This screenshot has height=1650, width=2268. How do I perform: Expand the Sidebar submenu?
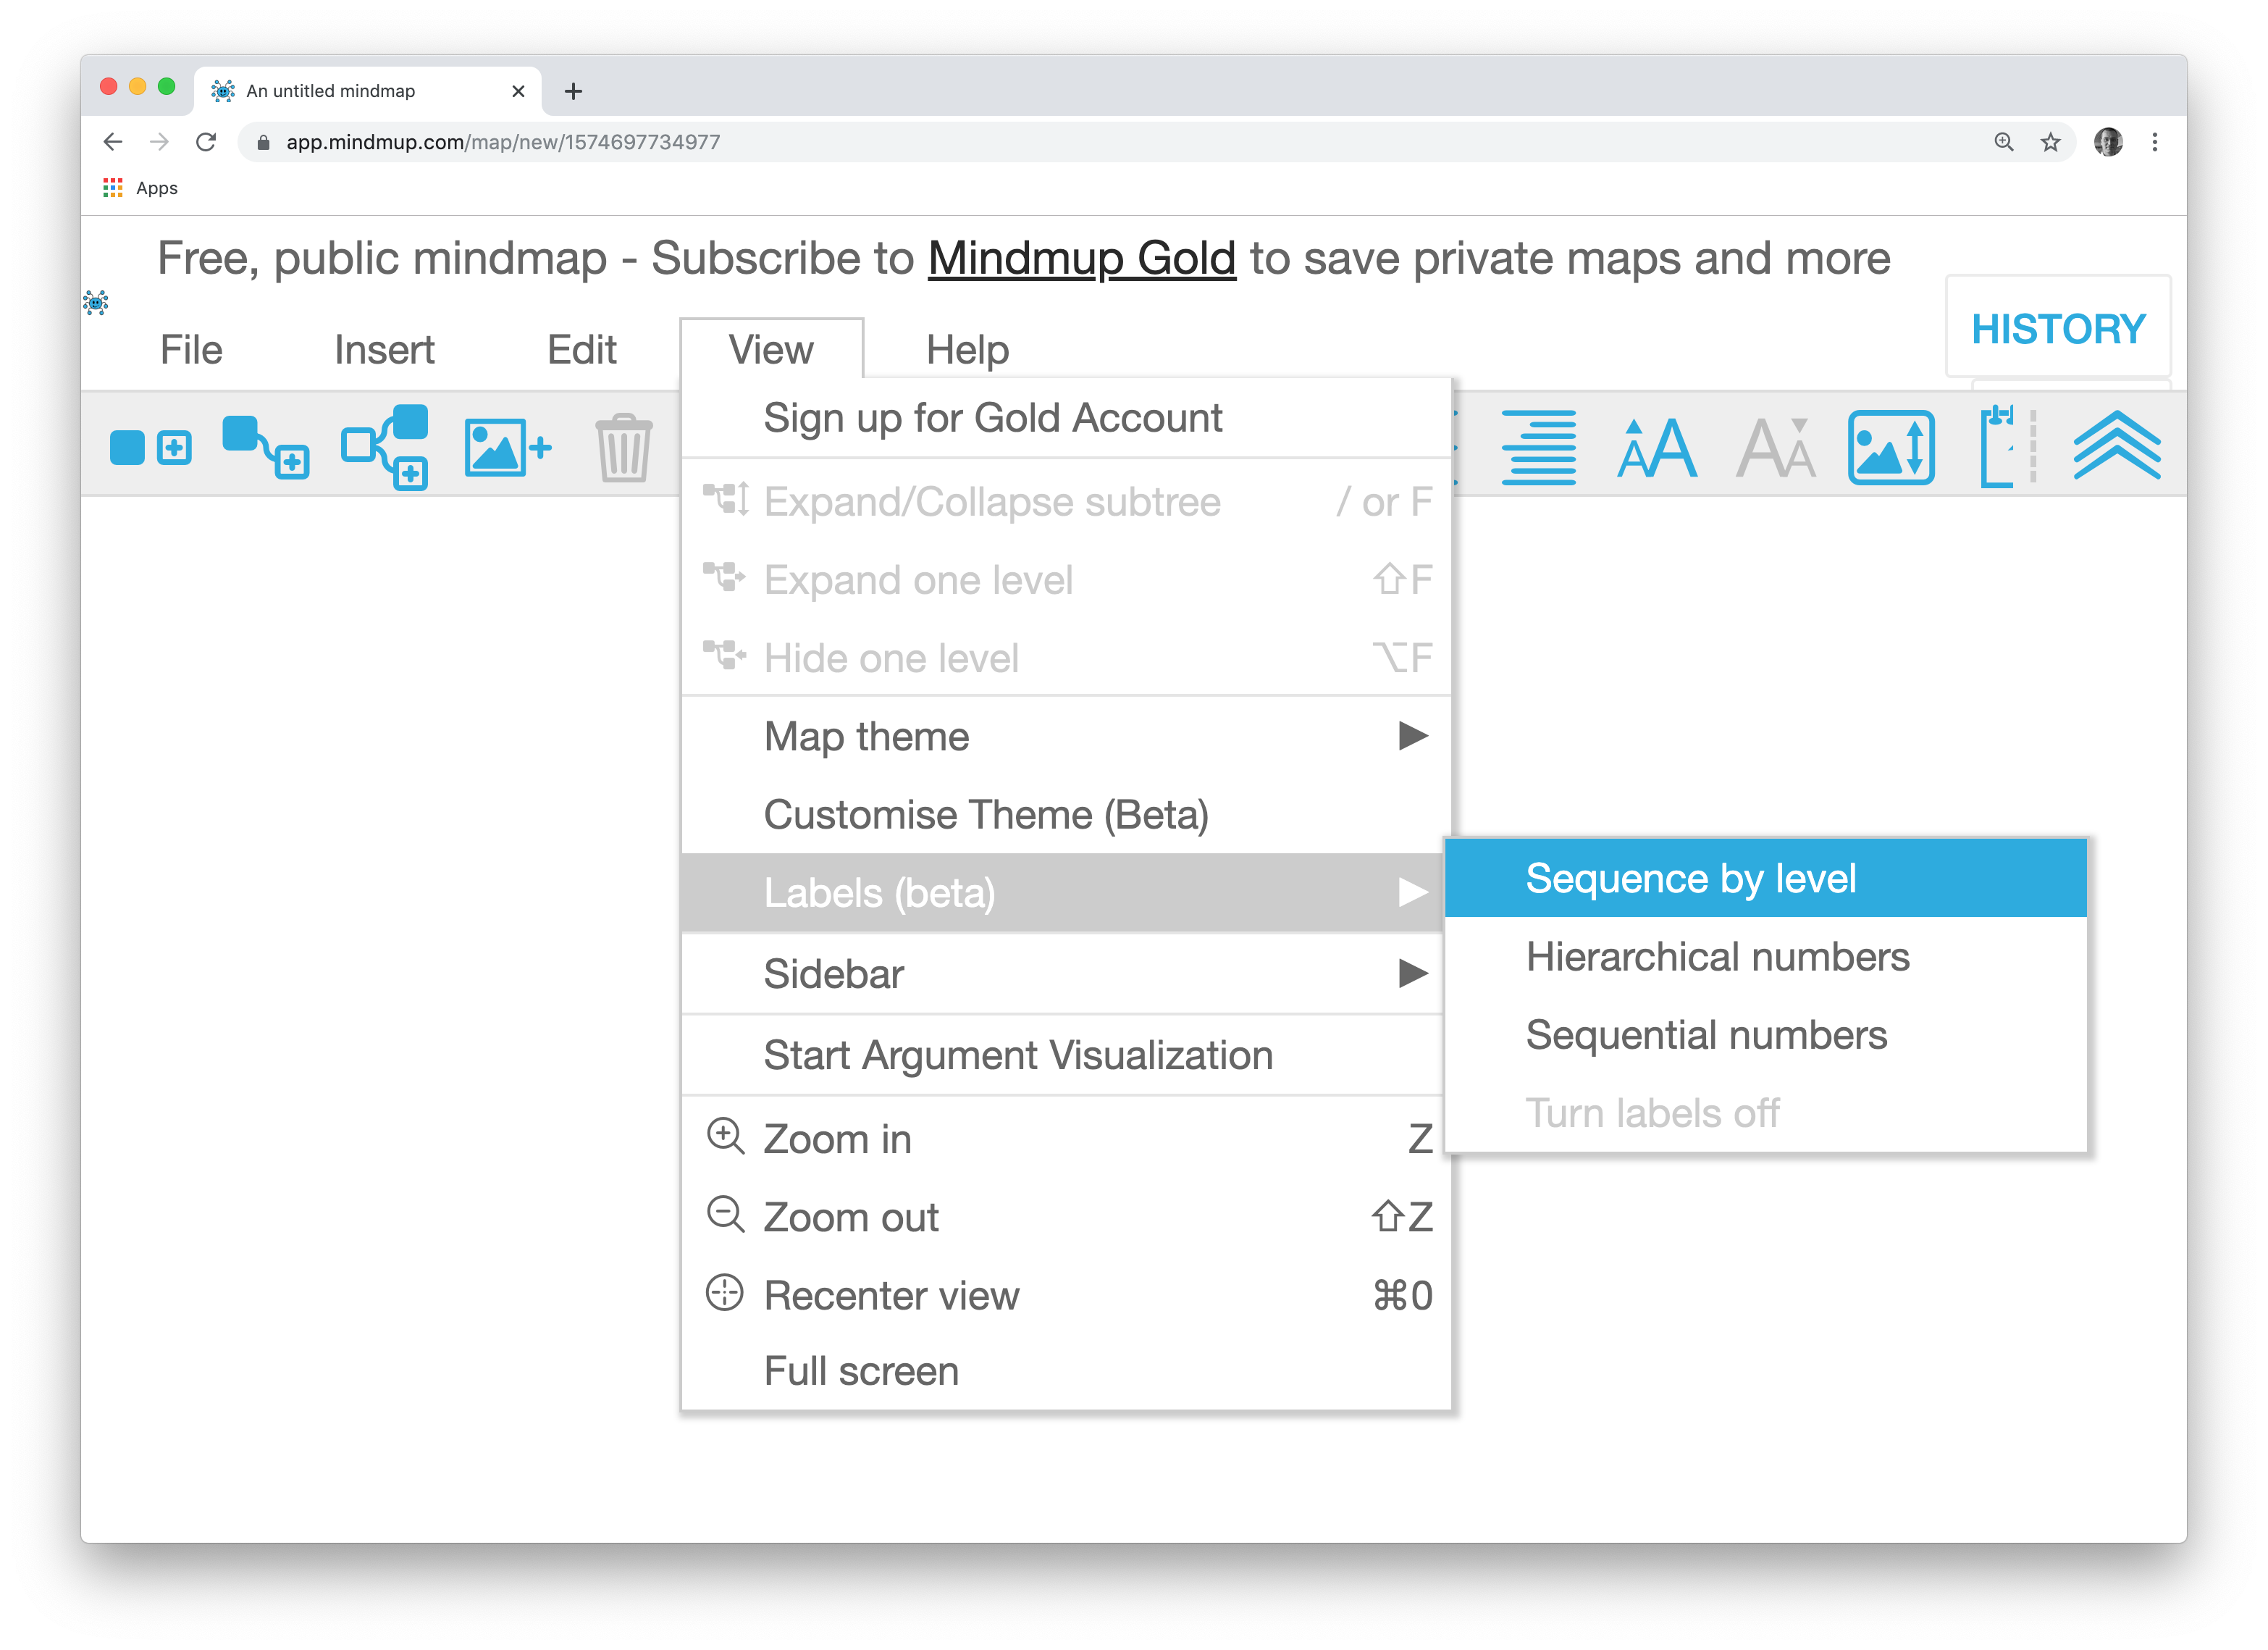(1066, 974)
